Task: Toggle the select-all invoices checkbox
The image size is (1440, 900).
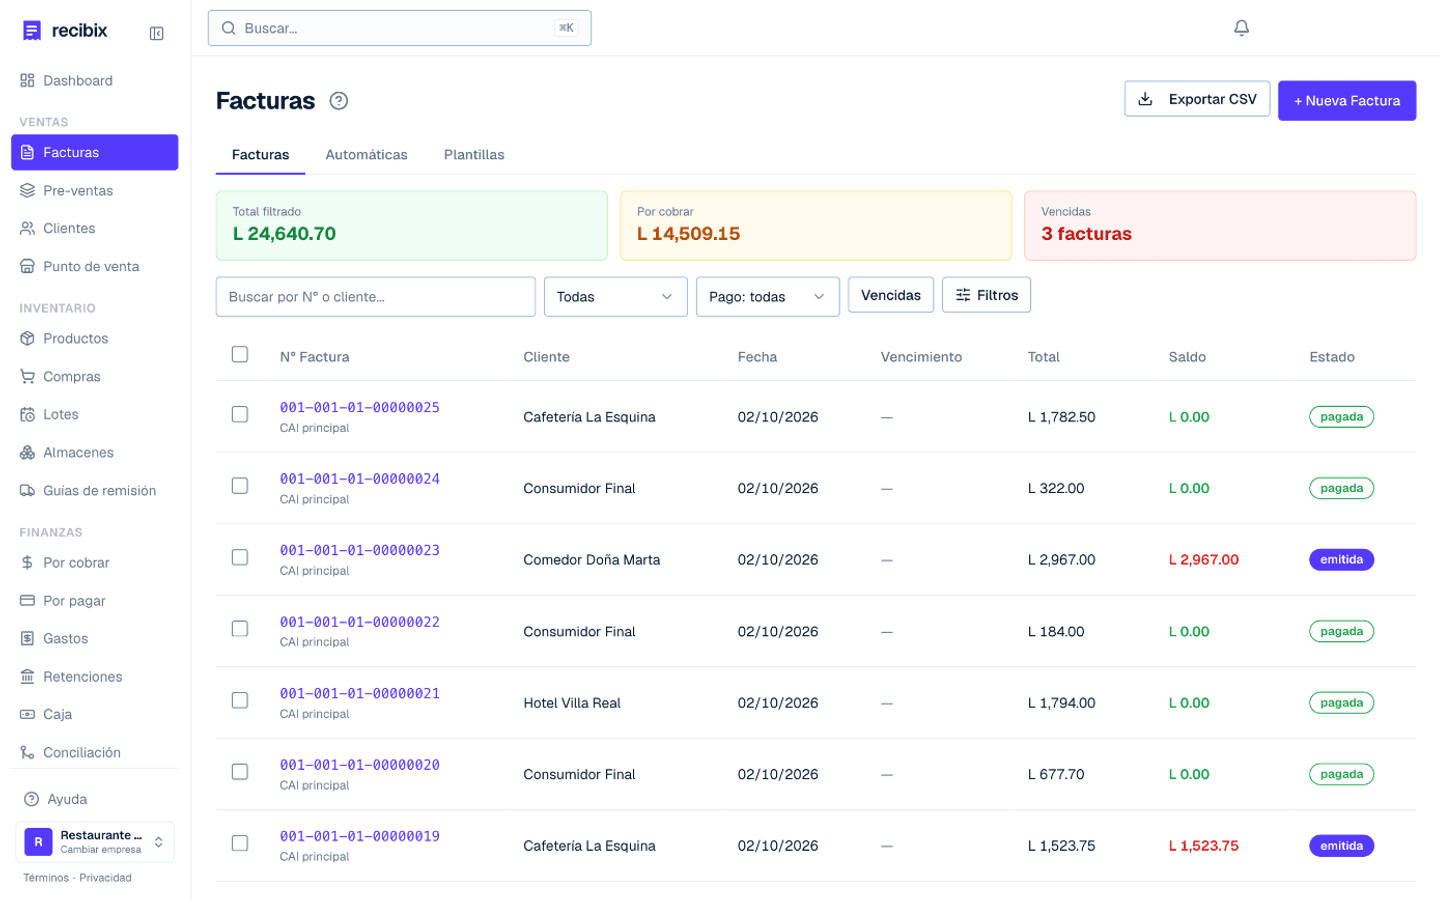Action: click(240, 354)
